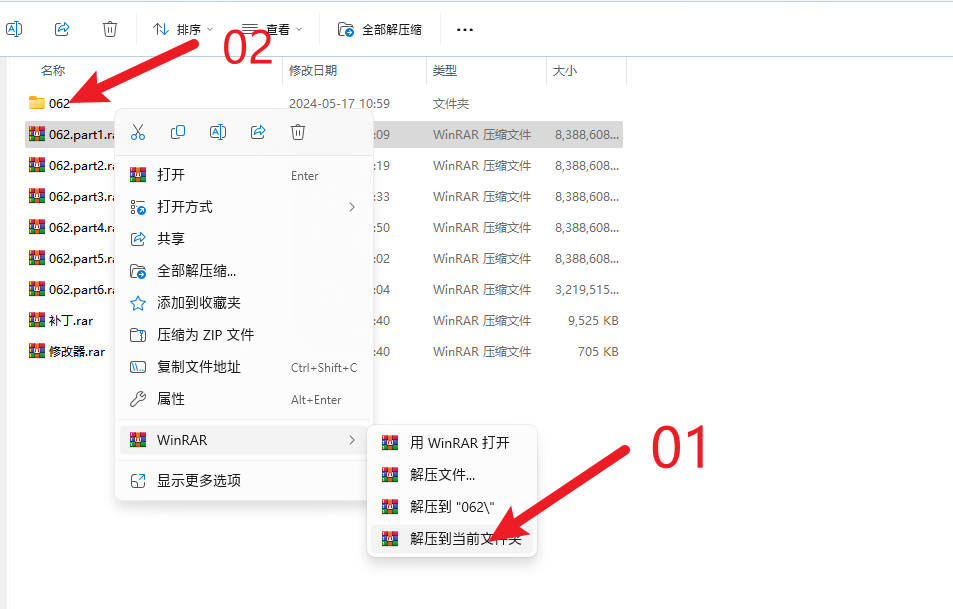This screenshot has width=953, height=609.
Task: Choose 复制文件地址 from the context menu
Action: 244,367
